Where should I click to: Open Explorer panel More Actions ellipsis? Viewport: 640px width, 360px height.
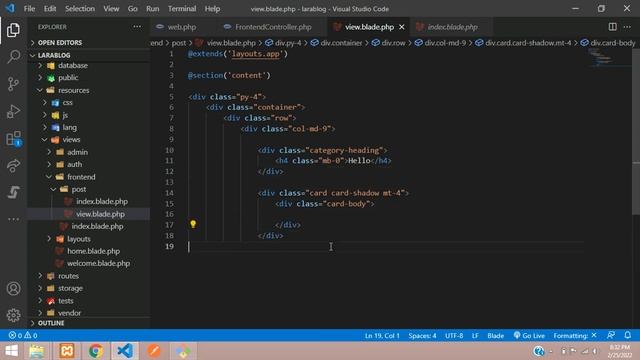point(137,27)
